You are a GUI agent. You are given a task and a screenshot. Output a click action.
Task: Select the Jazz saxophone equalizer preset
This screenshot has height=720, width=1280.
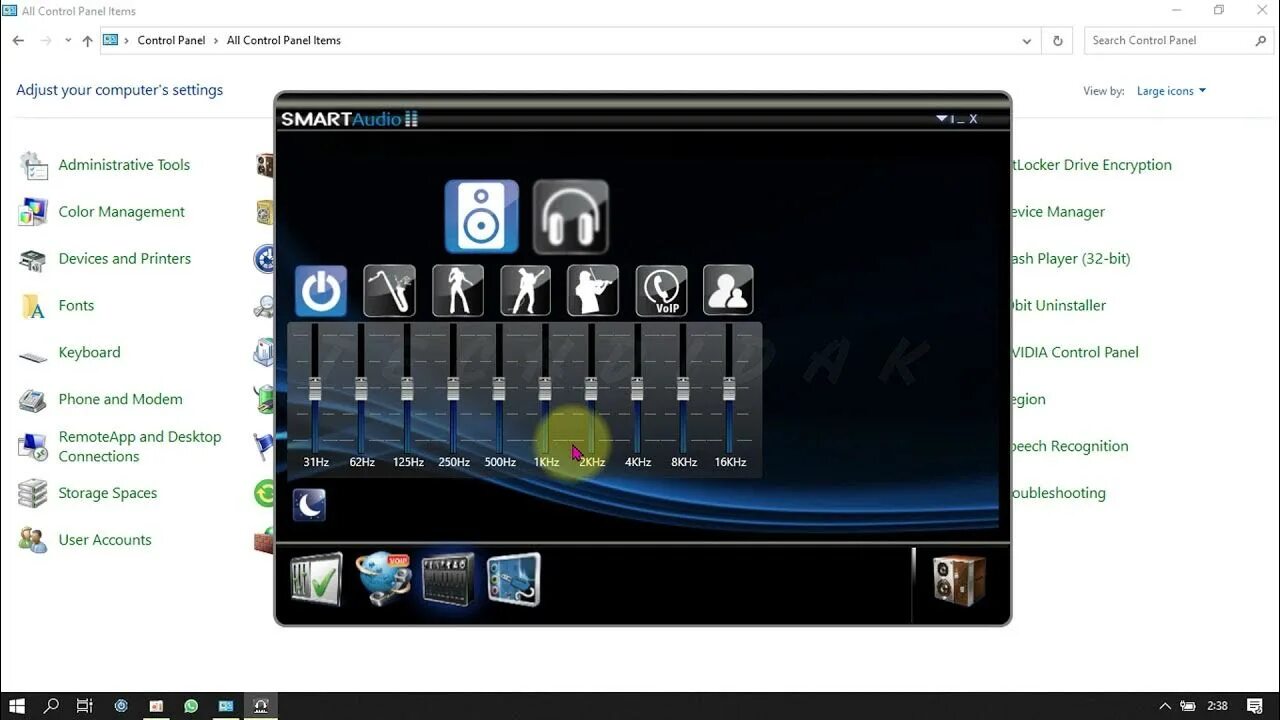click(x=389, y=290)
